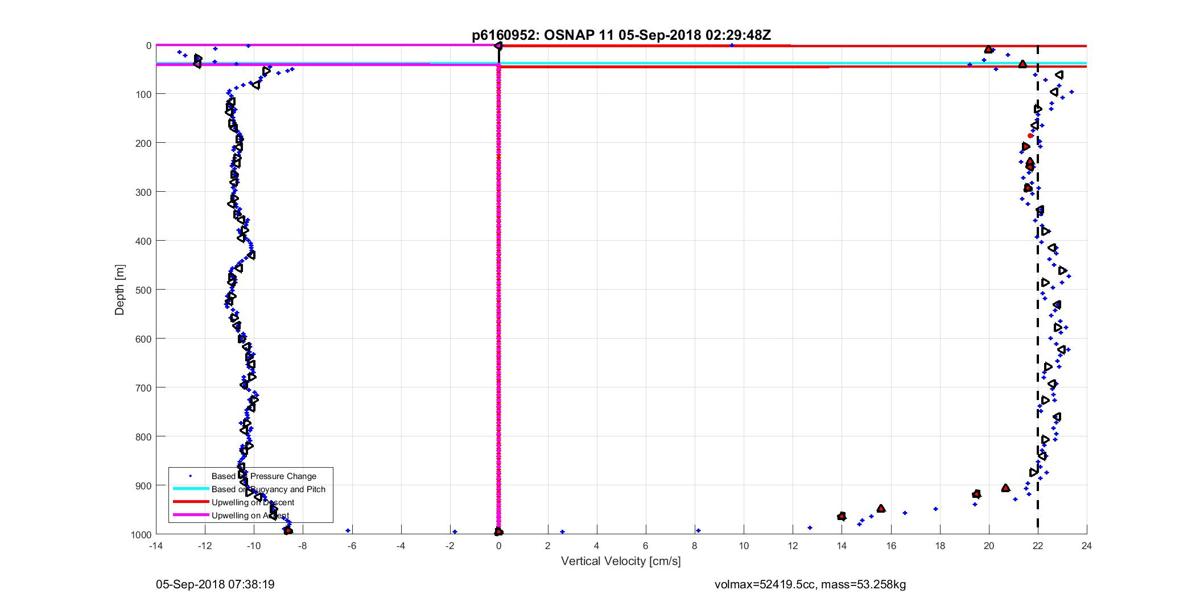Click depth axis tick label 900
This screenshot has height=601, width=1200.
(143, 485)
